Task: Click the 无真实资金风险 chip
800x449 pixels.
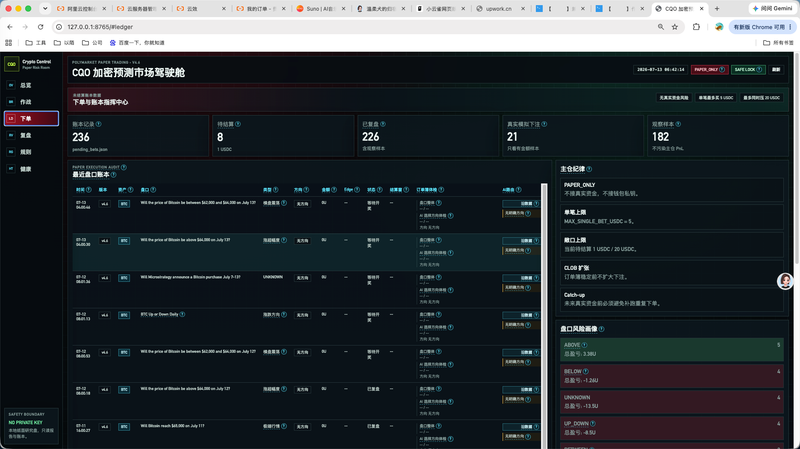Action: tap(673, 97)
